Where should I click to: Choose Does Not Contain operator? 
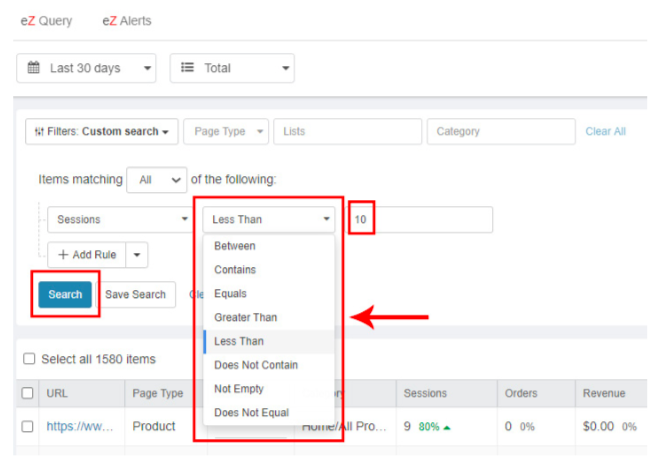(269, 365)
